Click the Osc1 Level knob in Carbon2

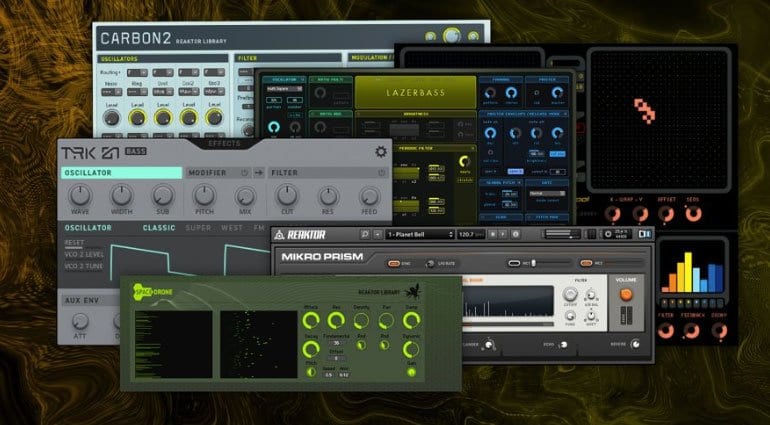click(163, 117)
